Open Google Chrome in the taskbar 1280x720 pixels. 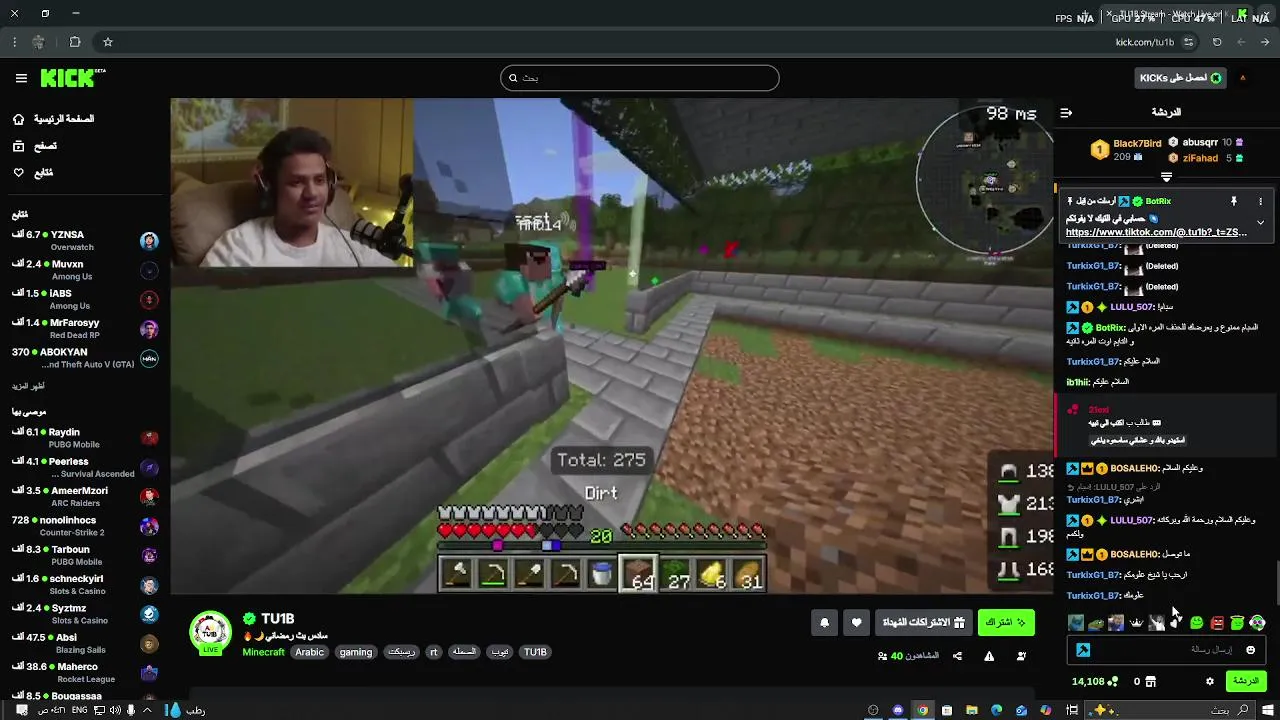(922, 710)
